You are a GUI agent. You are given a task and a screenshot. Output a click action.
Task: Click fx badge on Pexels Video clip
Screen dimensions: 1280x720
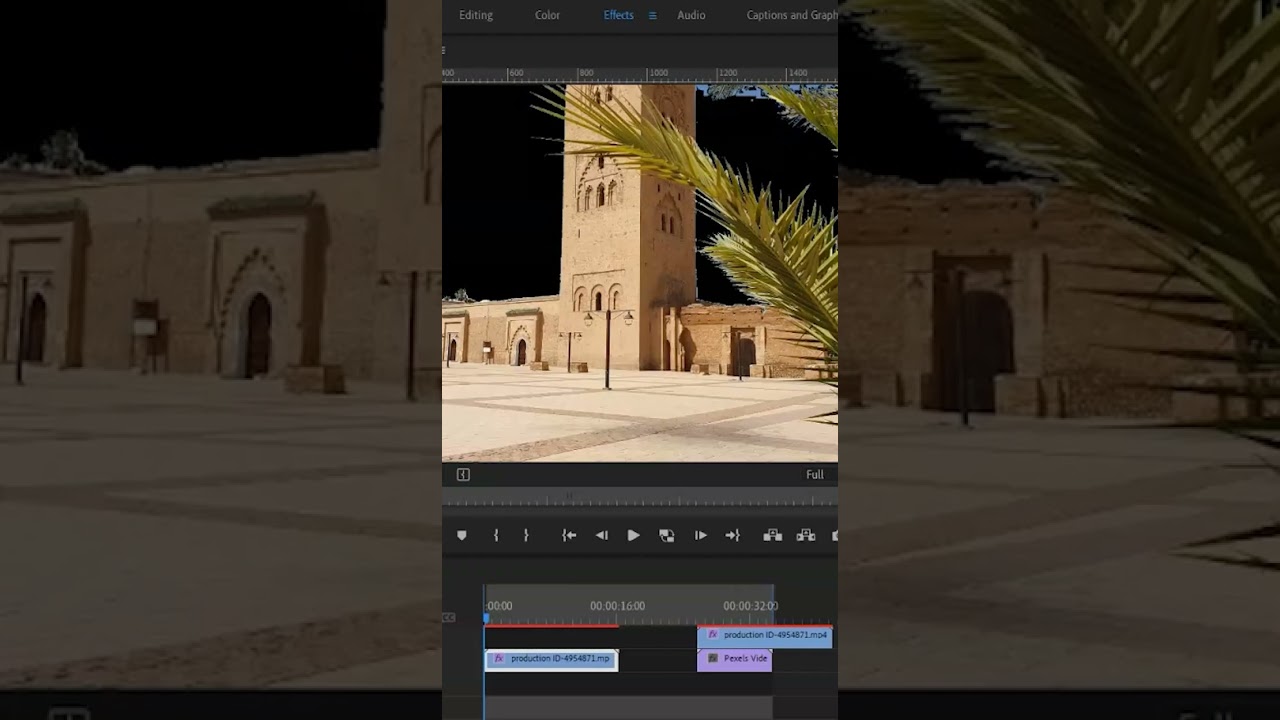click(713, 659)
